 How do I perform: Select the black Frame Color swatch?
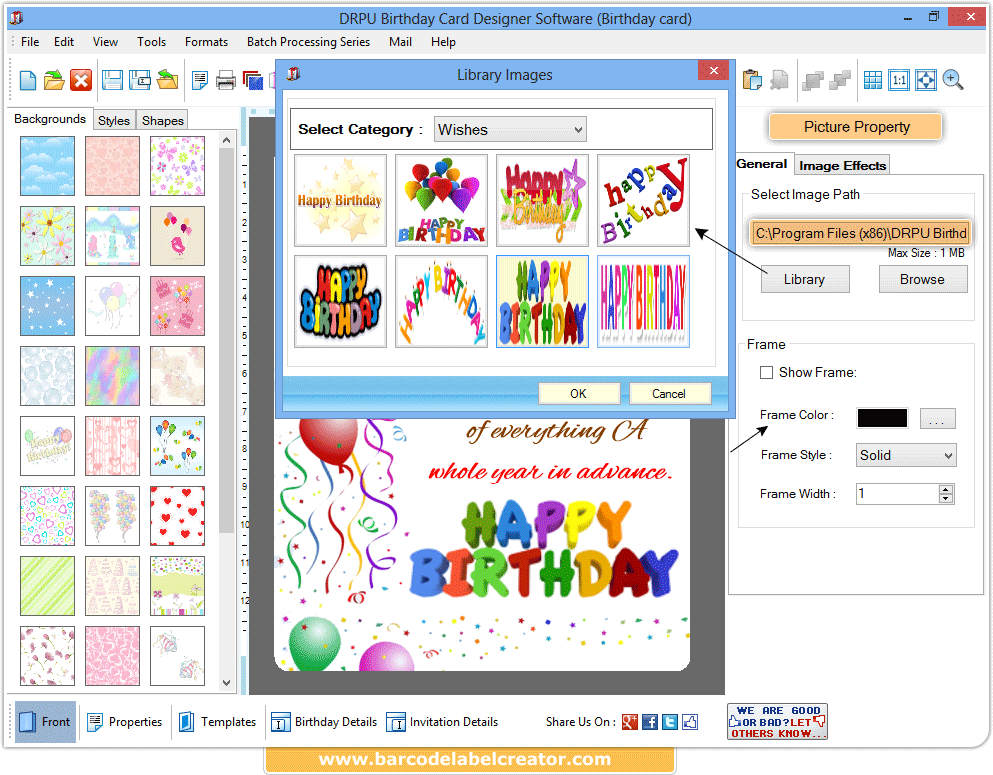[x=880, y=418]
